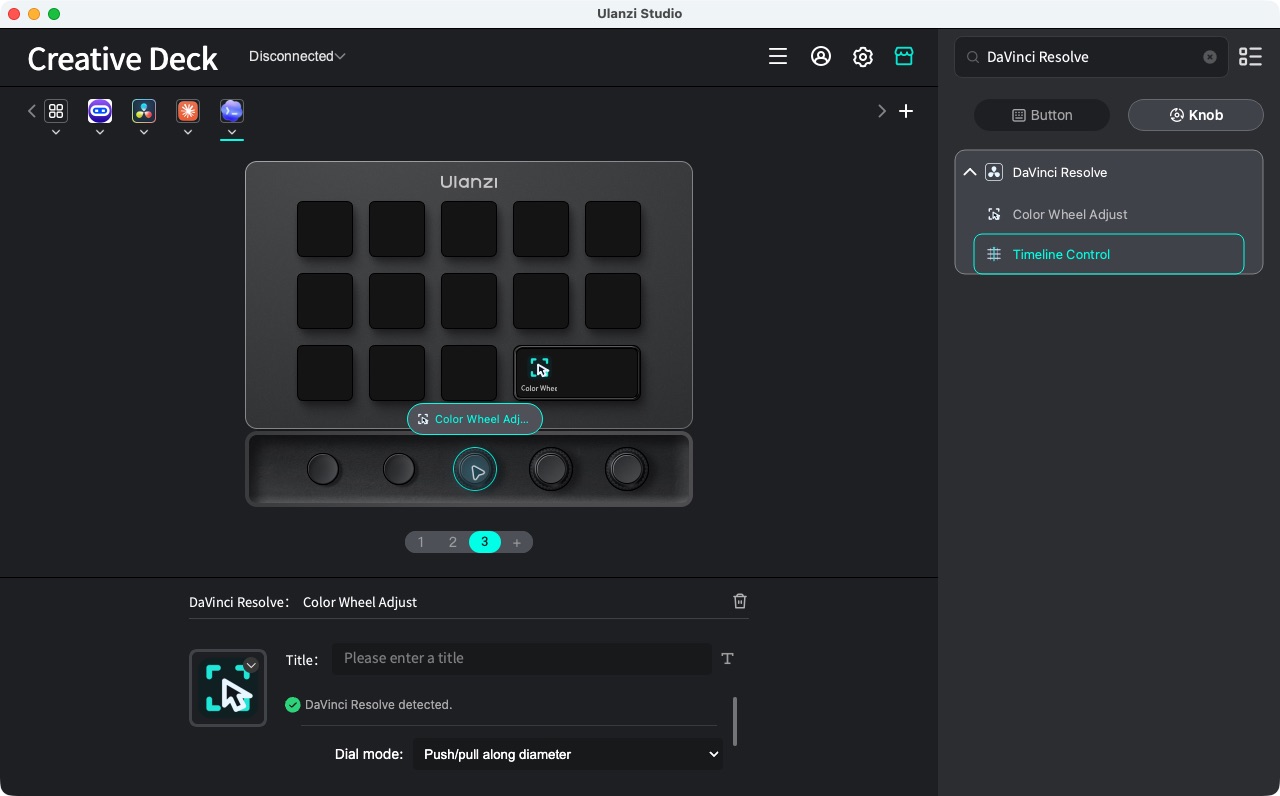Open the Dial mode dropdown
The width and height of the screenshot is (1280, 796).
tap(568, 754)
